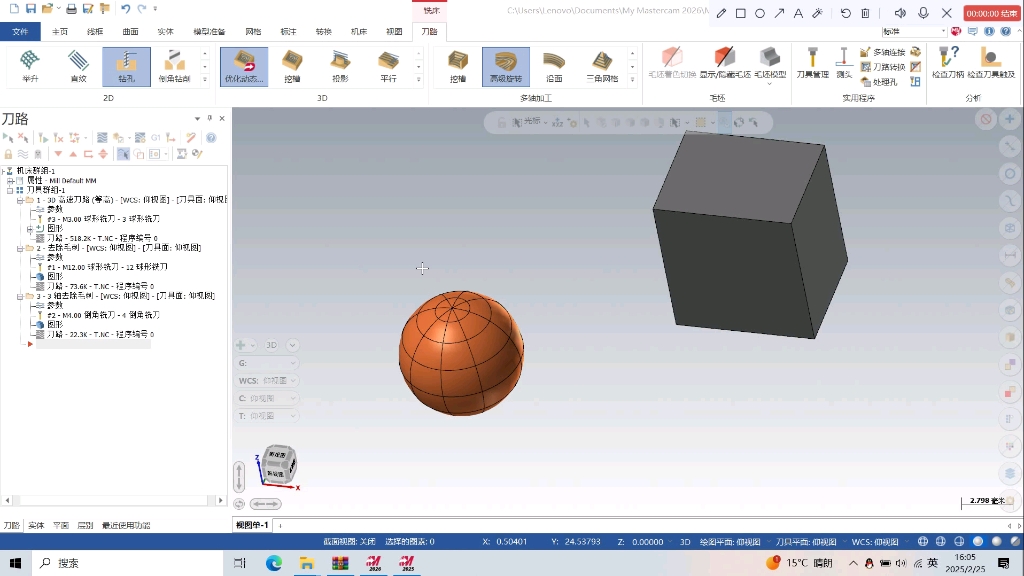Image resolution: width=1024 pixels, height=576 pixels.
Task: Click the move insert arrow down icon
Action: (x=58, y=154)
